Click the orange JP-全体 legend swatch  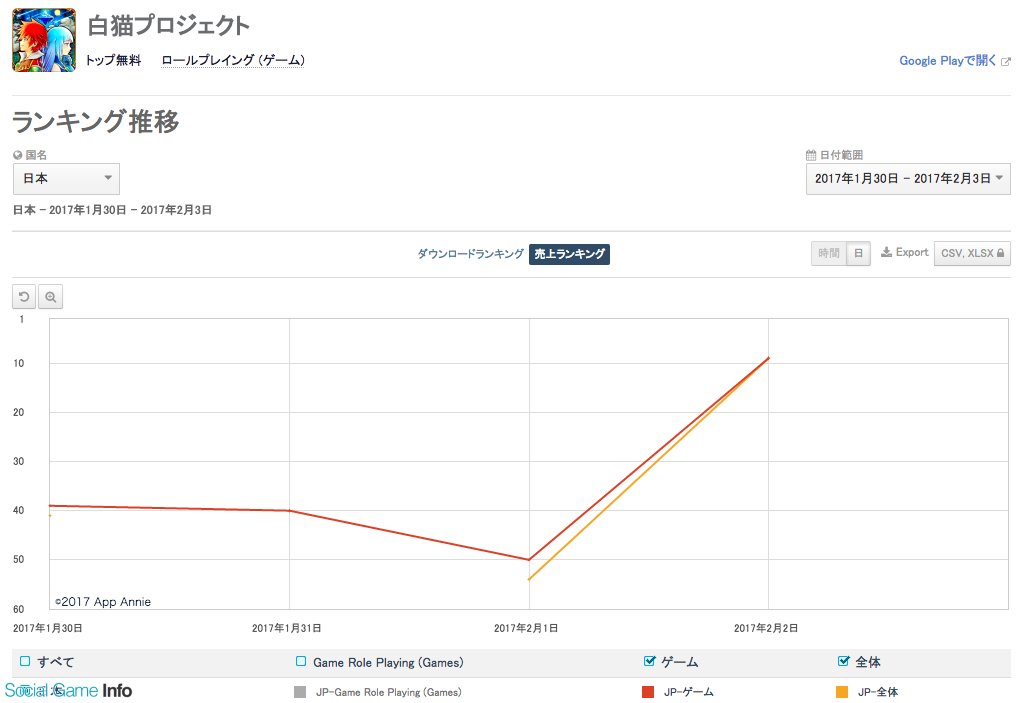click(x=842, y=692)
